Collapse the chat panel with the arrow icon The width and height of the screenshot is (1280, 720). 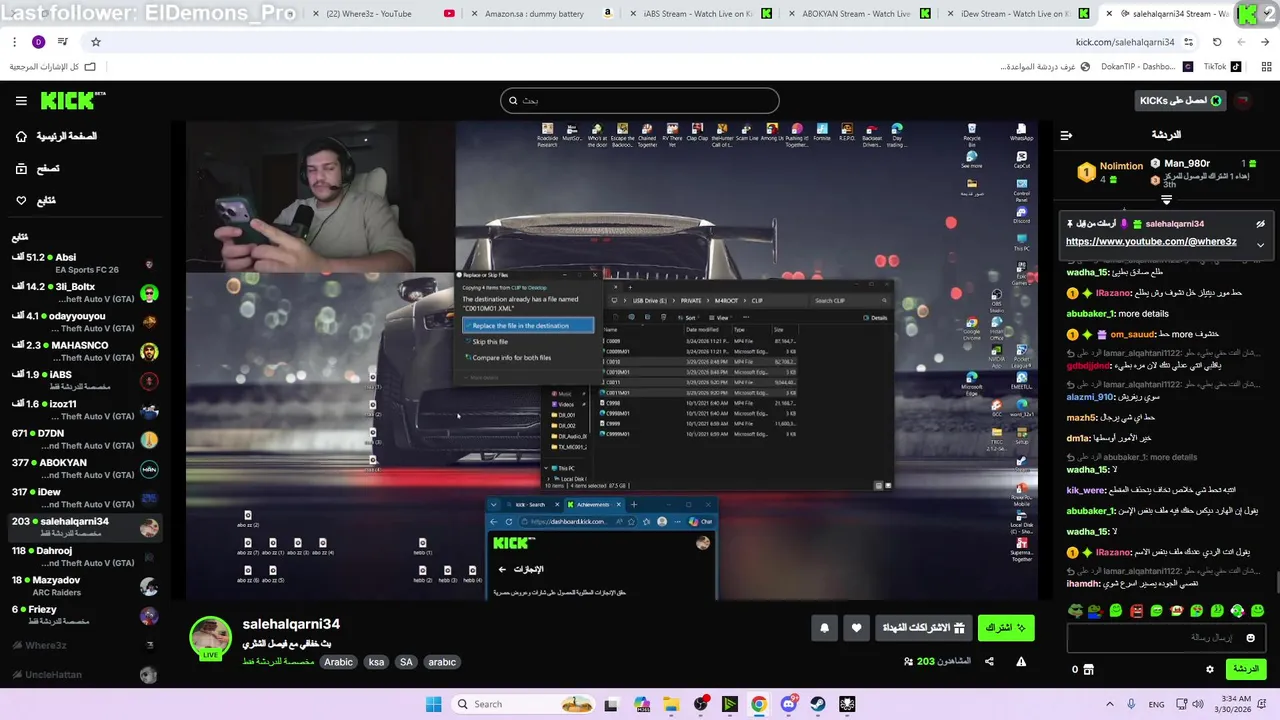(1066, 135)
